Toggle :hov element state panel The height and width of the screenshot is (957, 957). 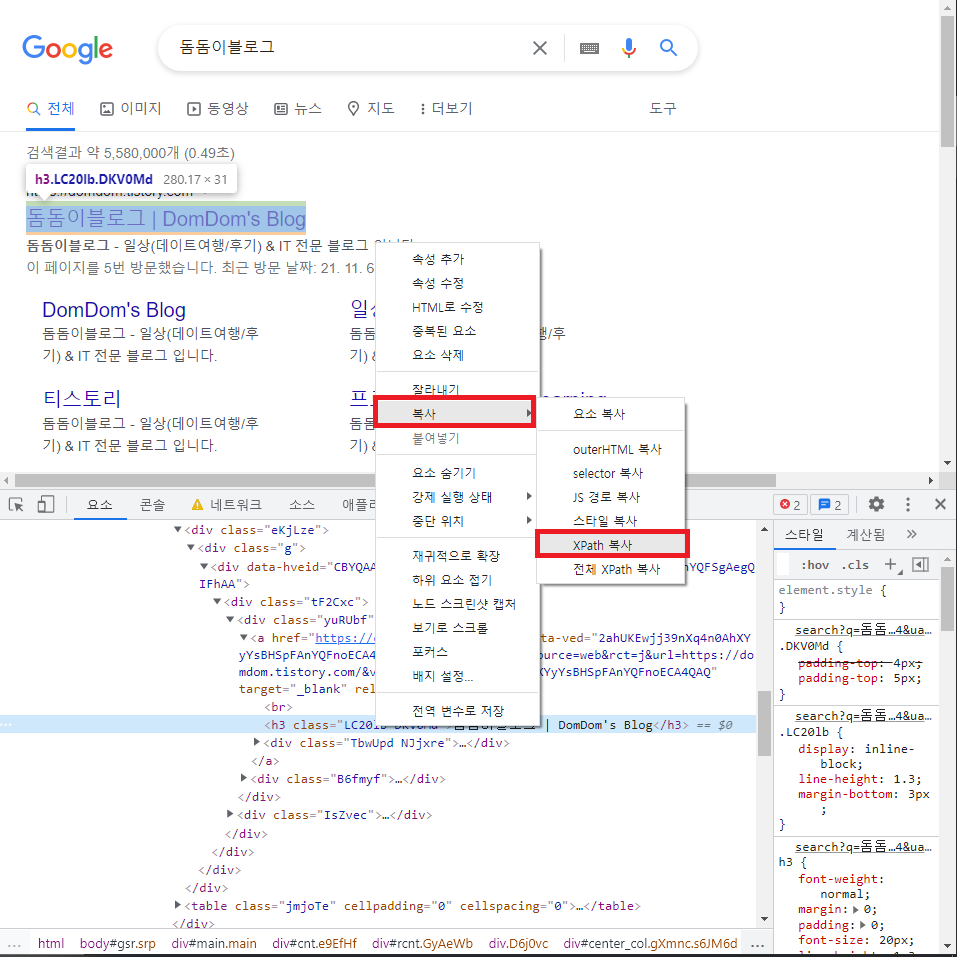point(814,565)
